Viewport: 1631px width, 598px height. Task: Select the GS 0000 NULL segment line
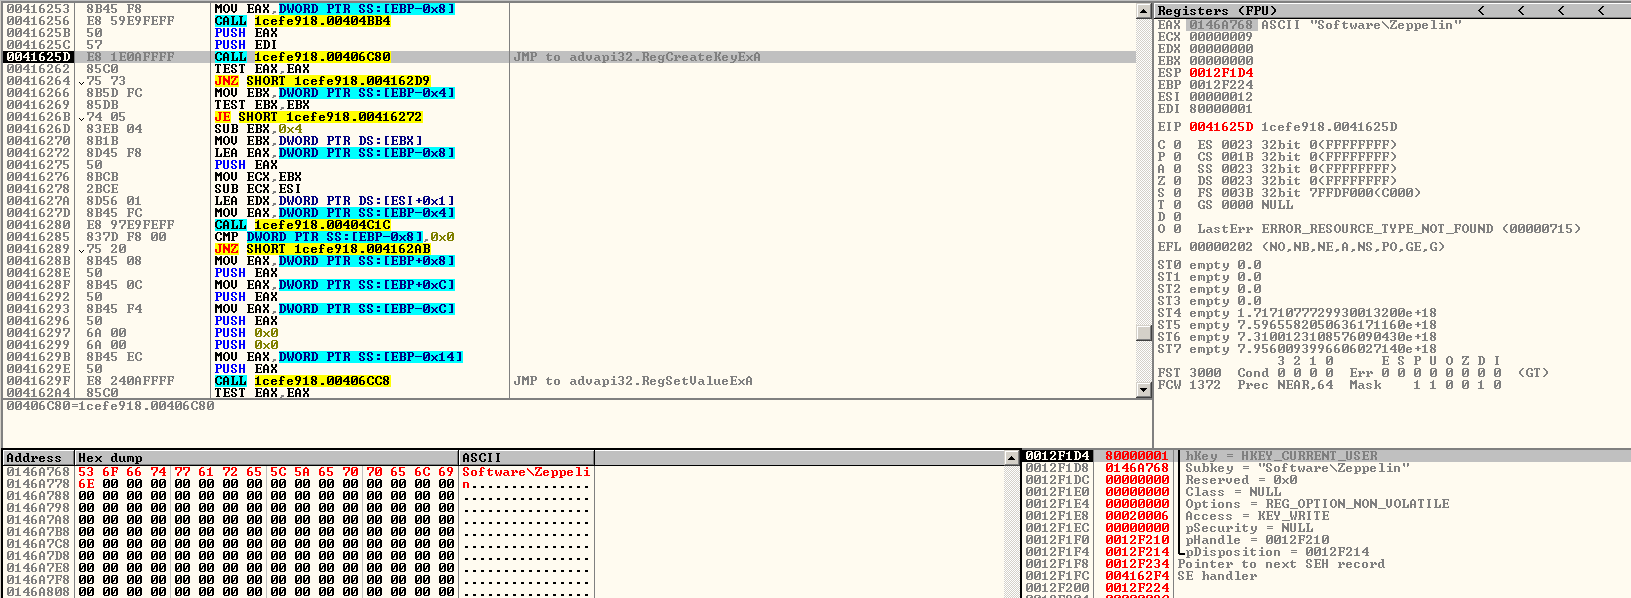(1245, 205)
